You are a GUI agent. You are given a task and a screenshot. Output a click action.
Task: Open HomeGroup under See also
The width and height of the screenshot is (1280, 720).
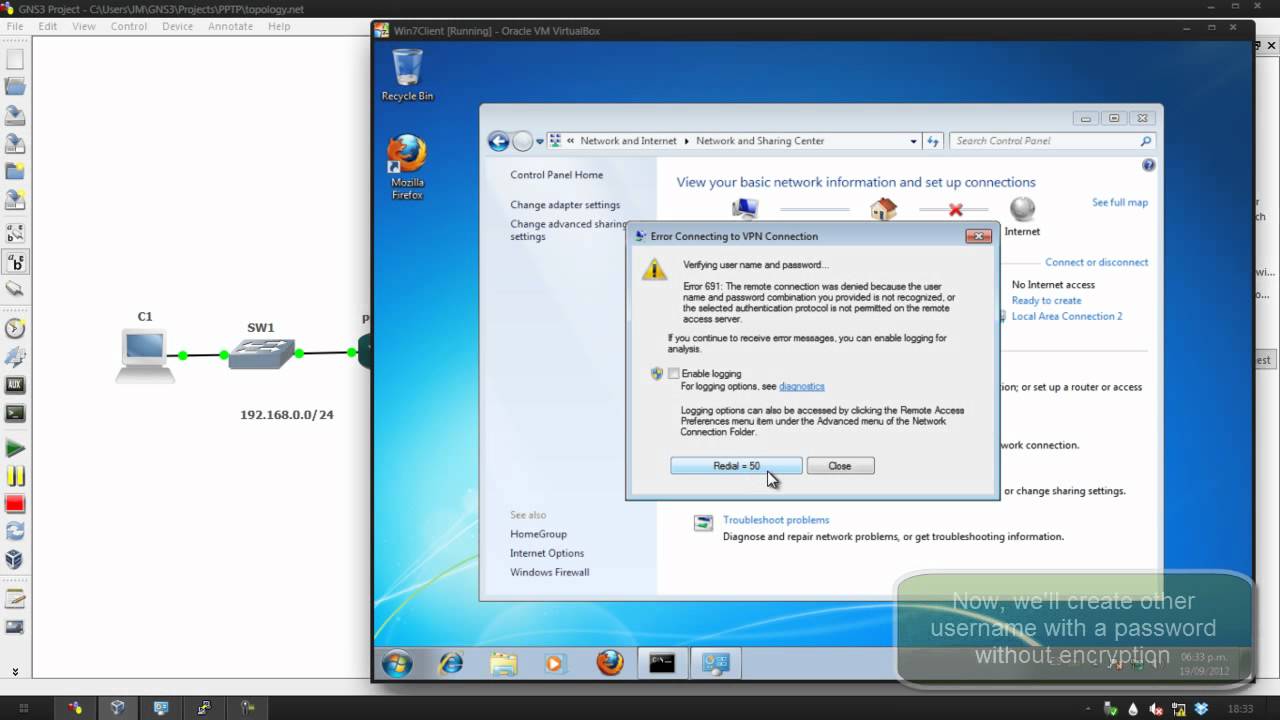538,534
